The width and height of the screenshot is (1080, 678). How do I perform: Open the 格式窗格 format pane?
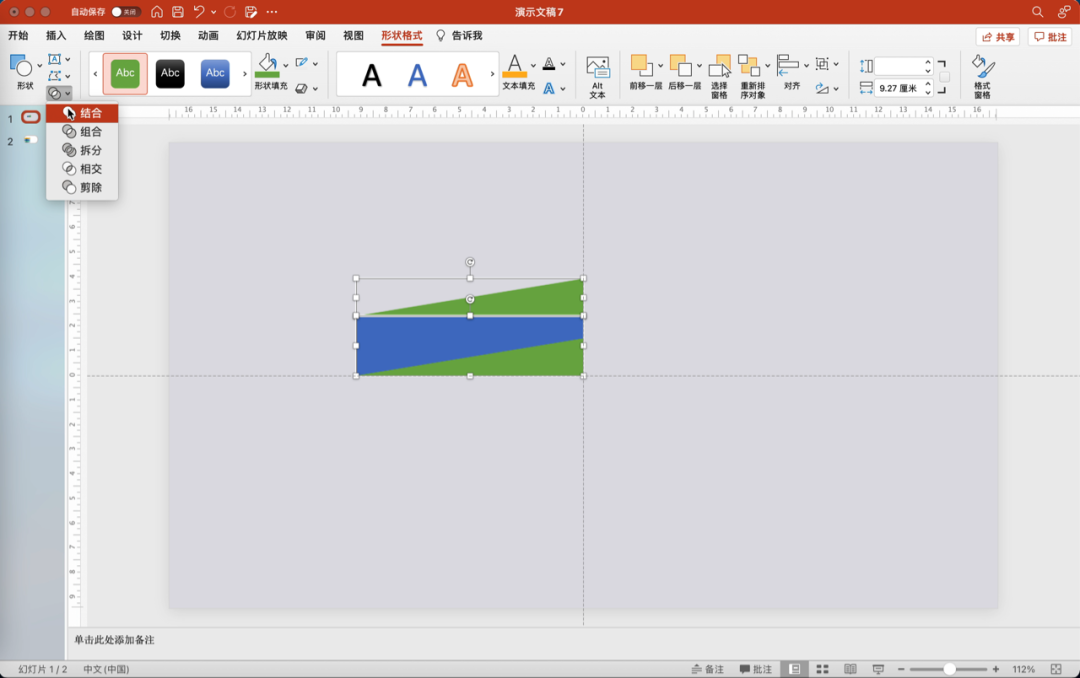click(x=982, y=76)
